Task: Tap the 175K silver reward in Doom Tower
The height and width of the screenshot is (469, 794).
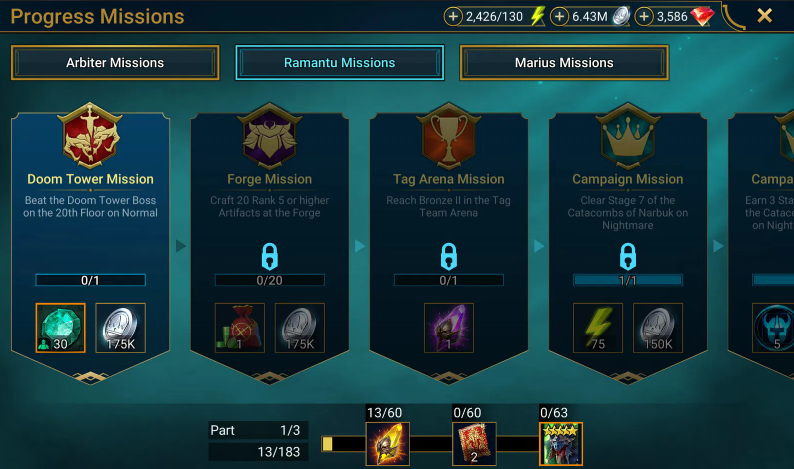Action: 121,328
